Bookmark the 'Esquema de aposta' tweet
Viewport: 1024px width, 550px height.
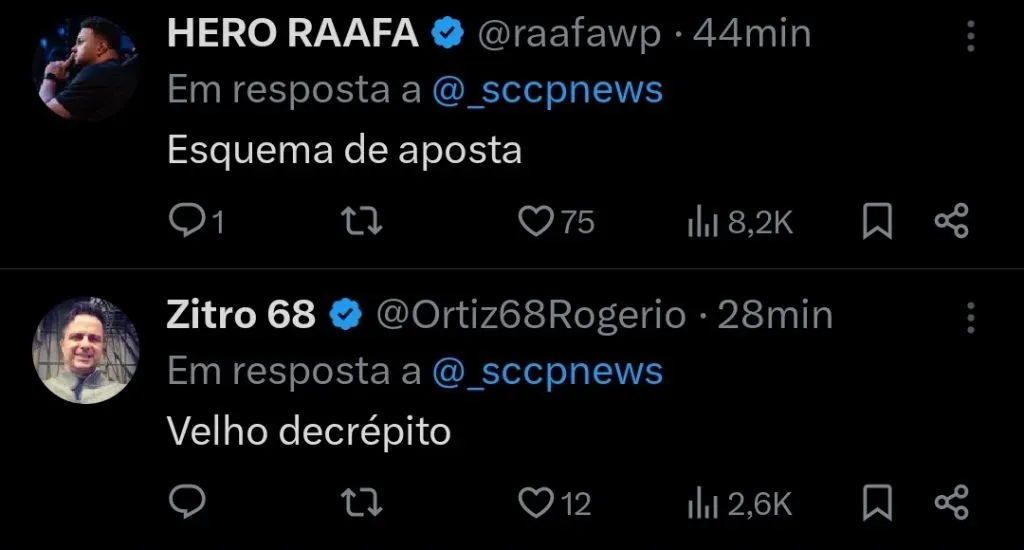click(x=877, y=222)
